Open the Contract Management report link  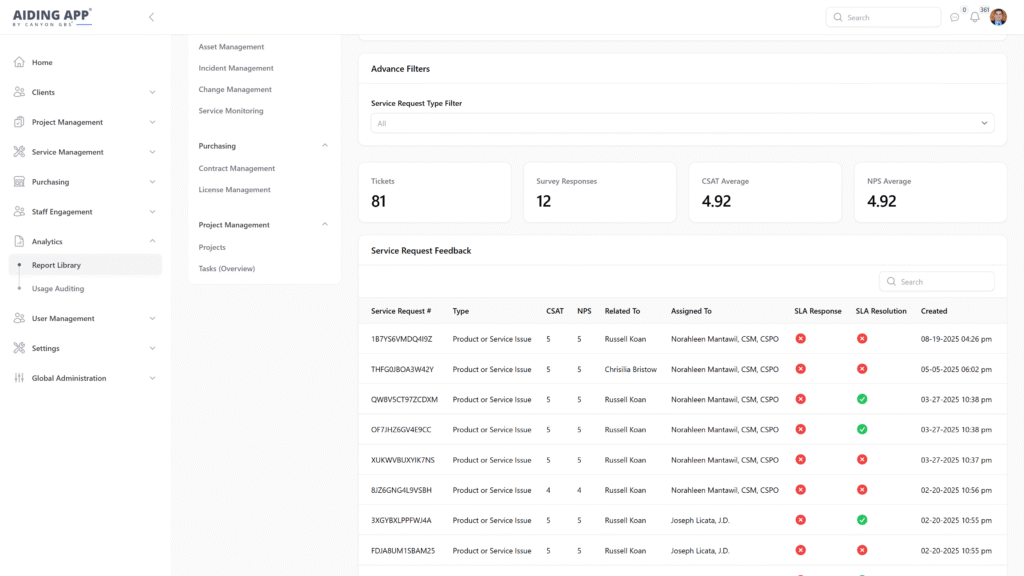click(237, 168)
